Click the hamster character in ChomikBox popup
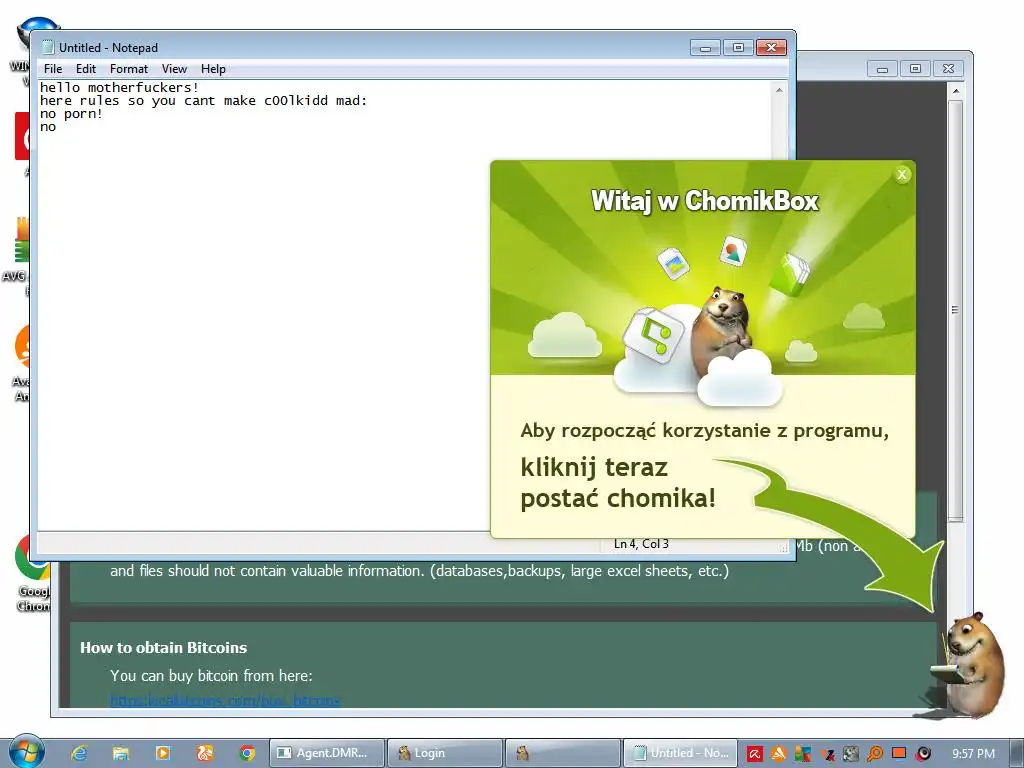 point(722,330)
